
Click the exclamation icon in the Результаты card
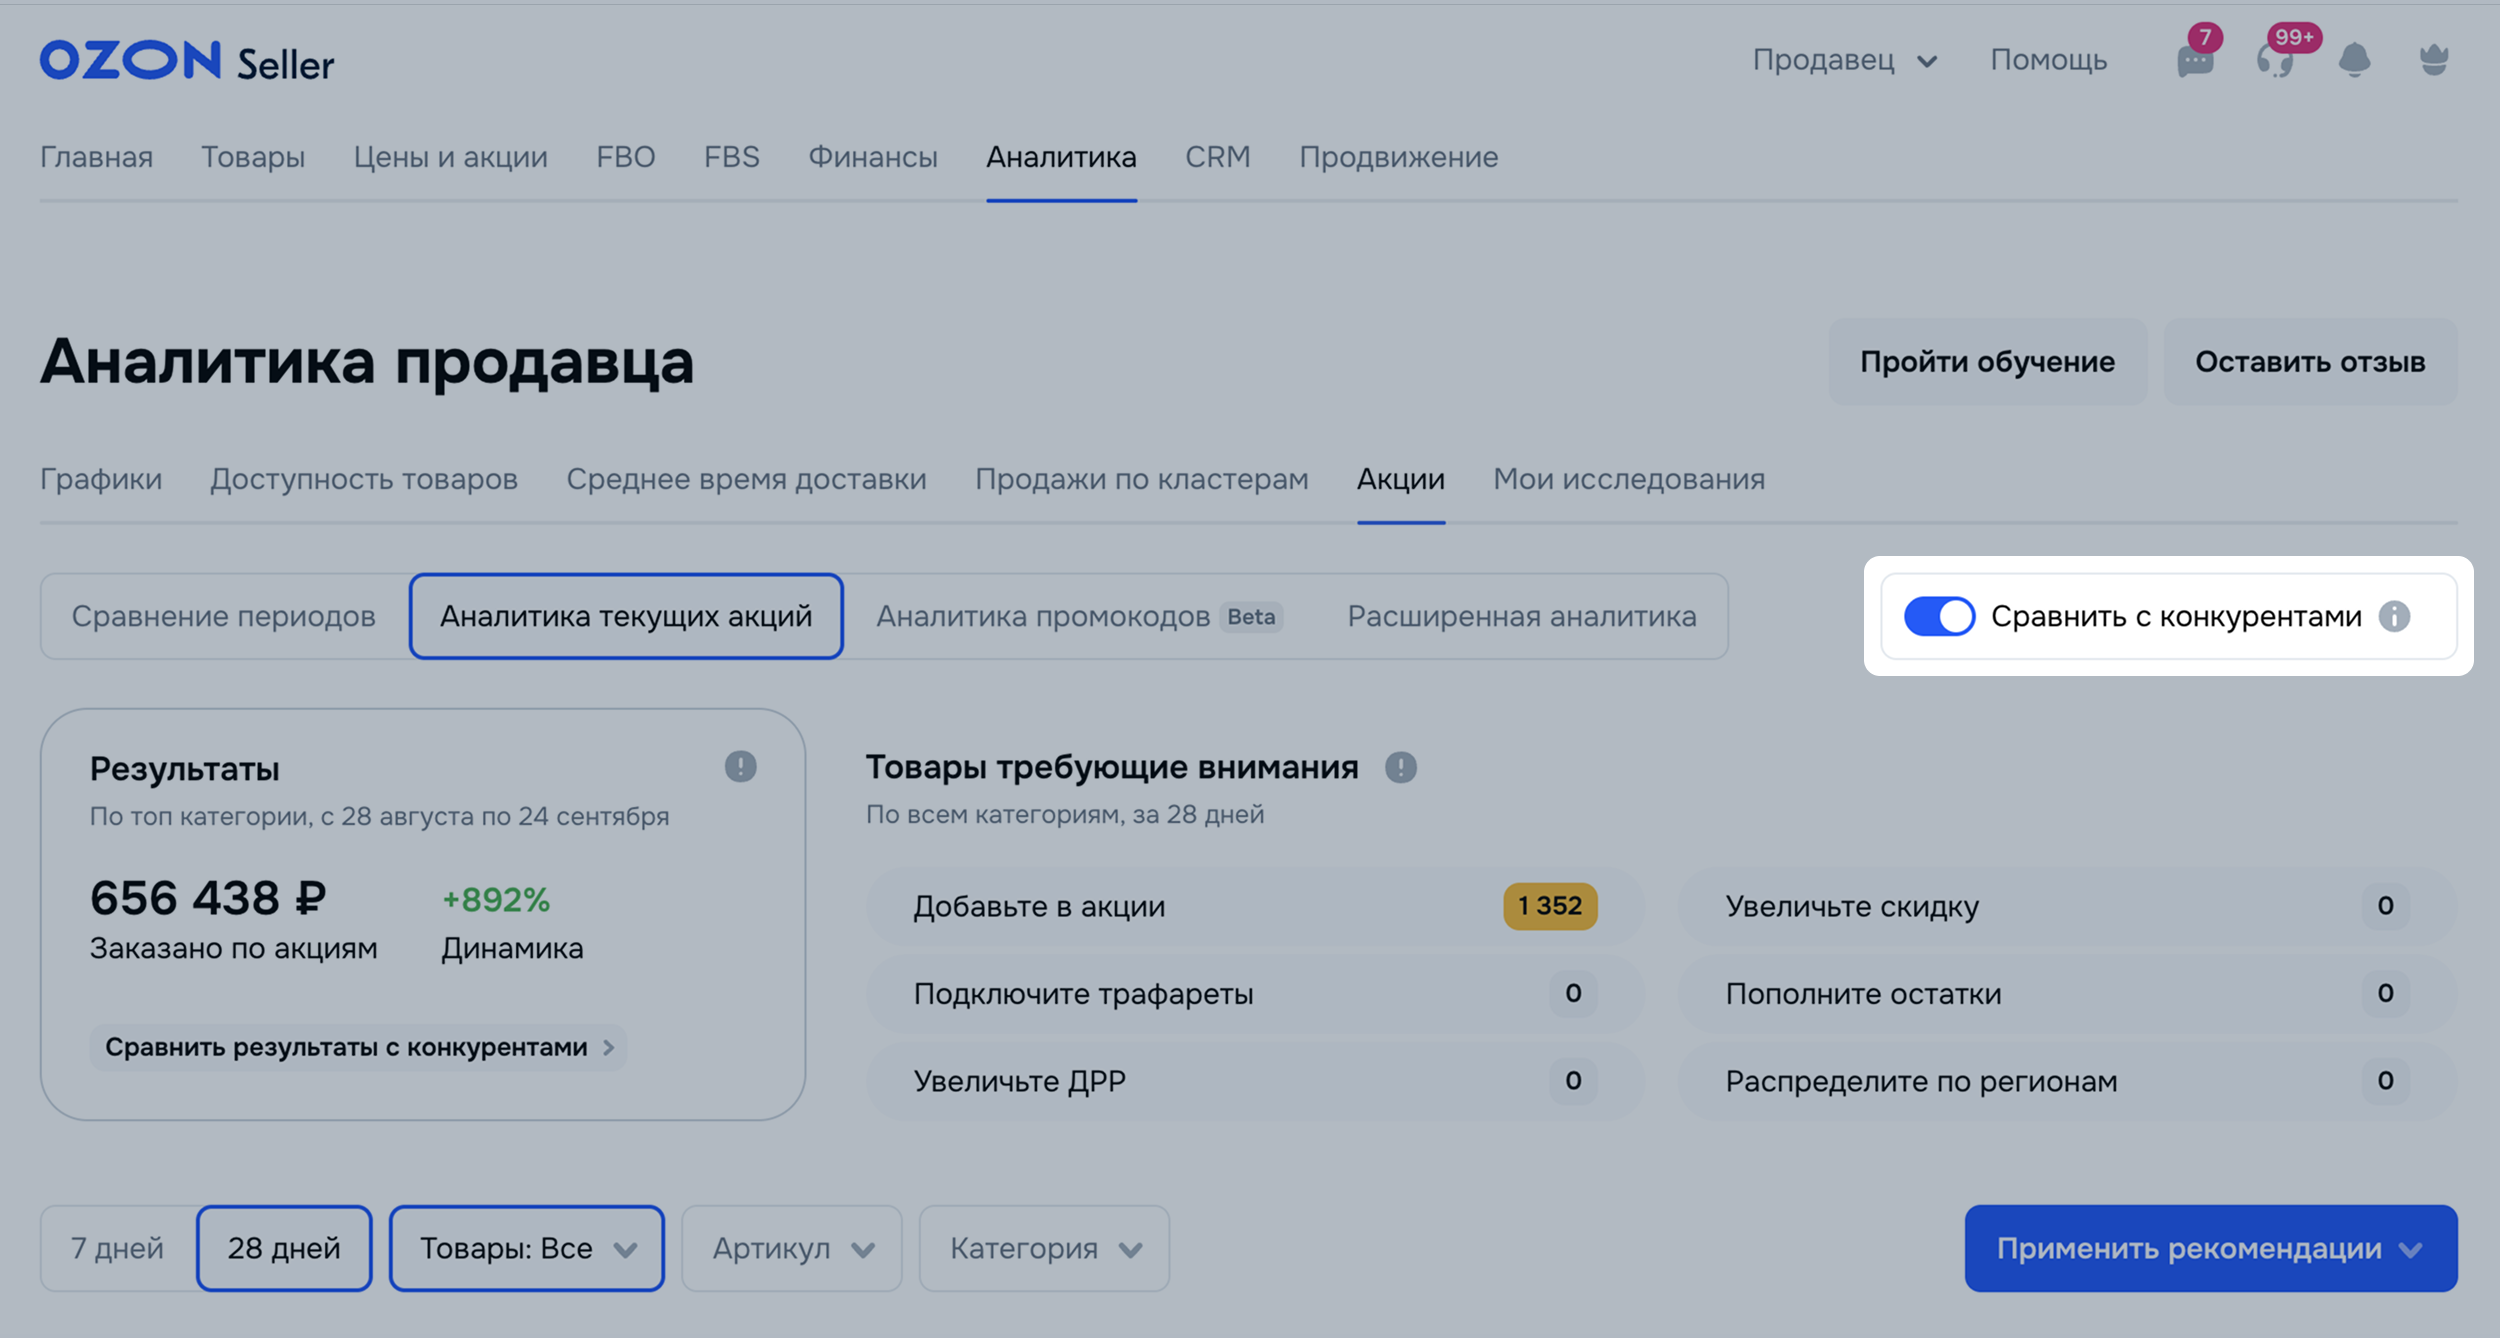tap(740, 767)
